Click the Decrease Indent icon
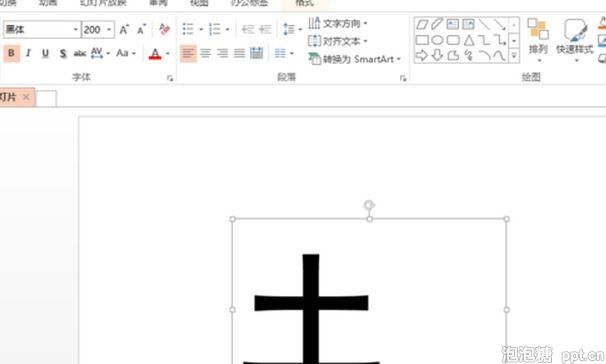Screen dimensions: 606x364 click(x=248, y=29)
